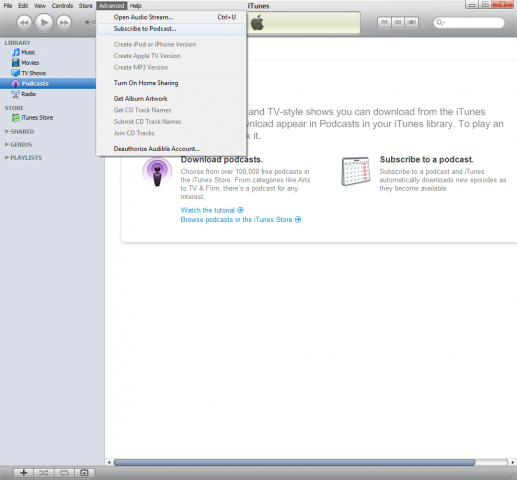The width and height of the screenshot is (517, 480).
Task: Click Create MP3 Version
Action: pos(171,67)
